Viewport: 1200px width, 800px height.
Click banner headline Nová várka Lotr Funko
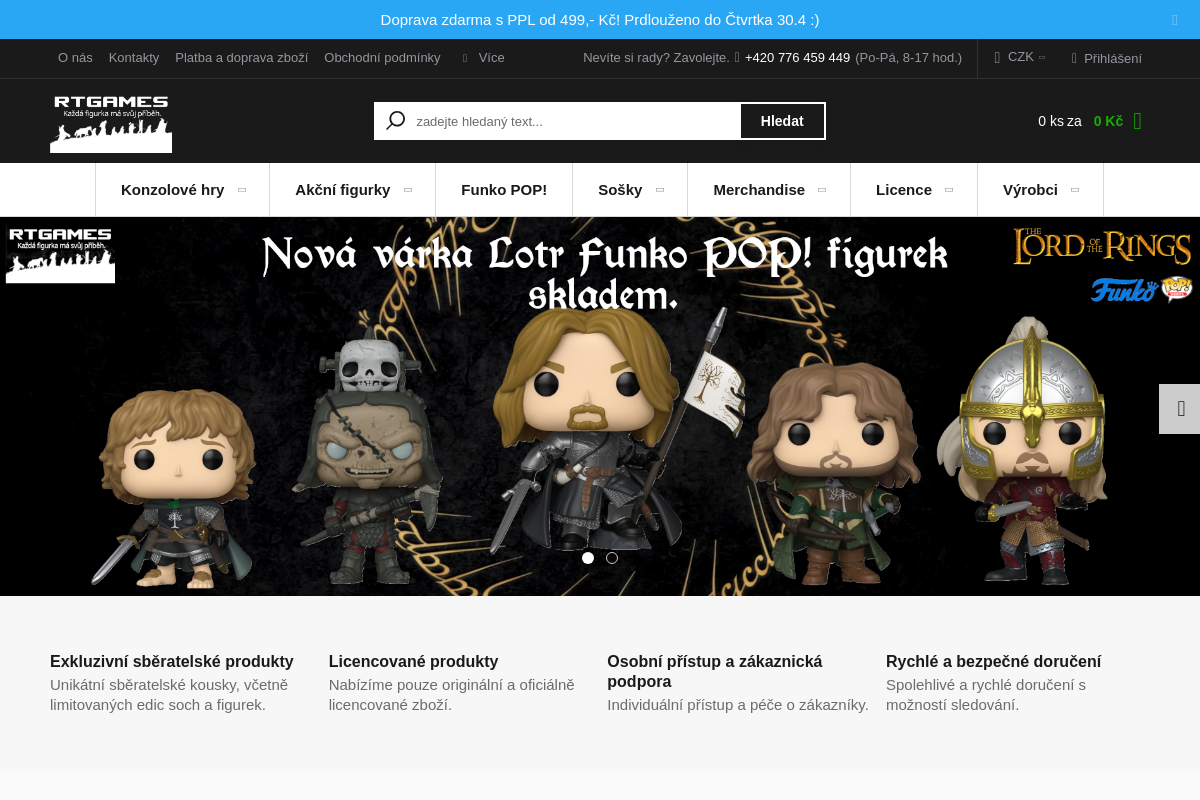(x=604, y=273)
